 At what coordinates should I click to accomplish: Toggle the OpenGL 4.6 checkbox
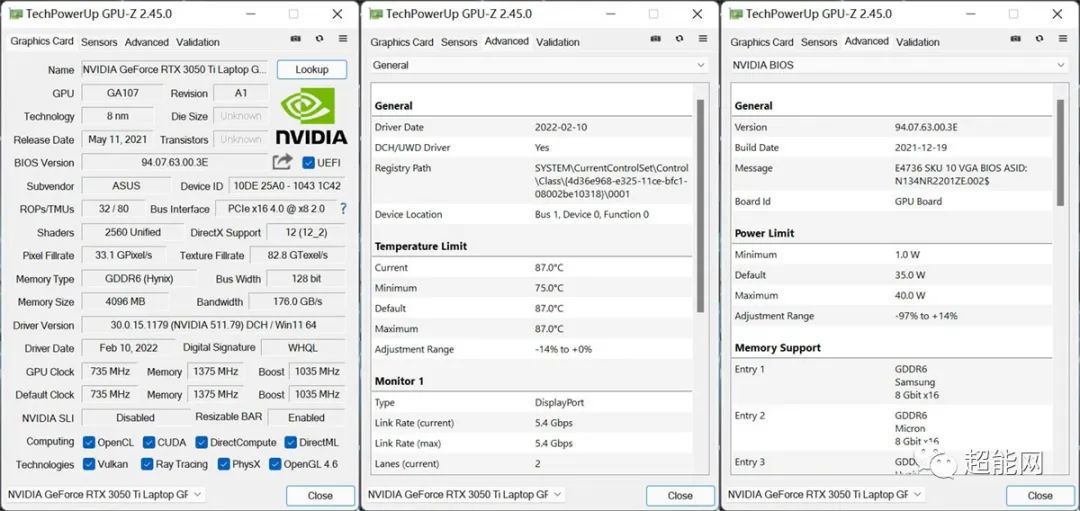pyautogui.click(x=275, y=464)
